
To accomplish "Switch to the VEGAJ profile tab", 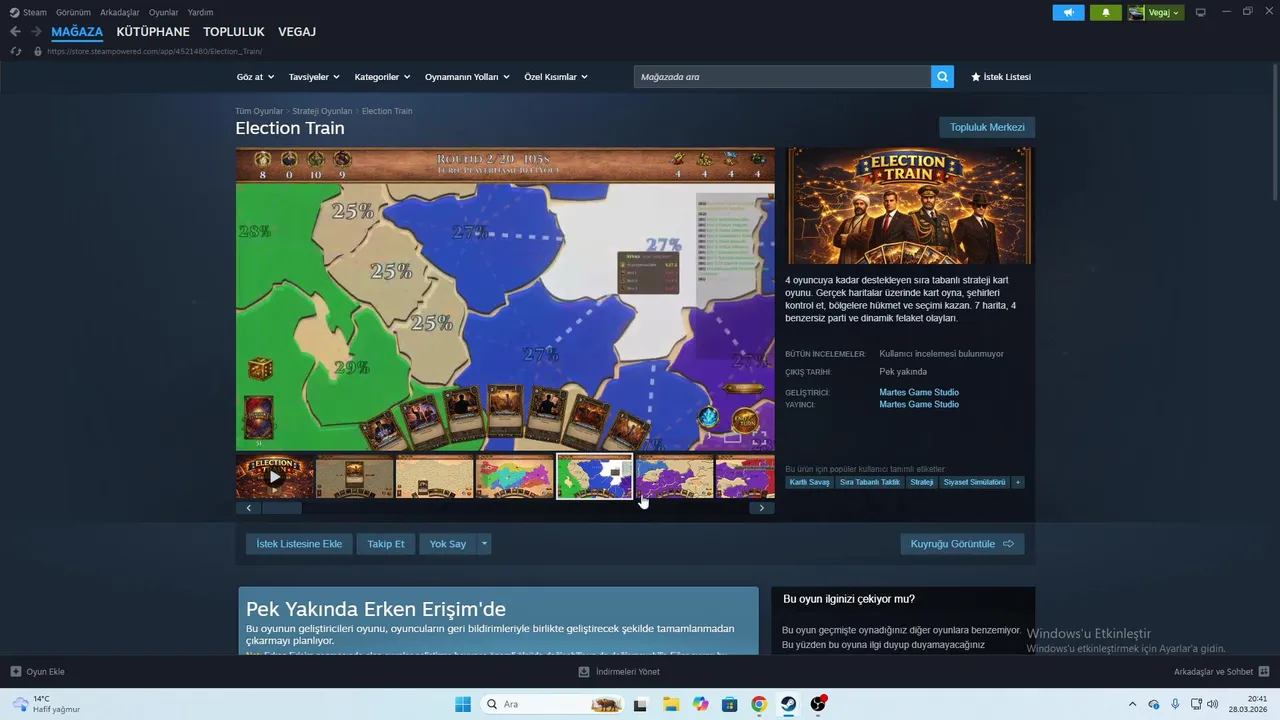I will point(297,32).
